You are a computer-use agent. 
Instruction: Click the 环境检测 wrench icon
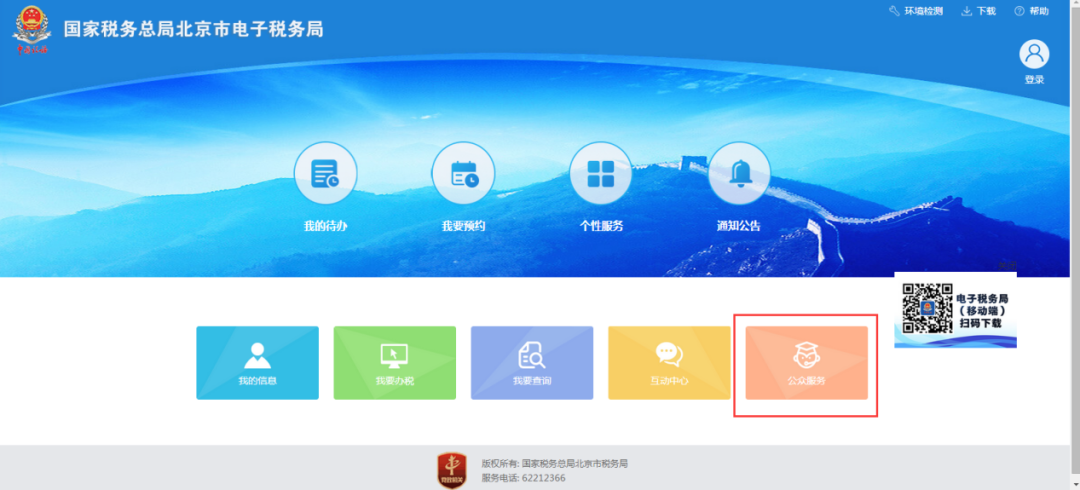coord(895,11)
